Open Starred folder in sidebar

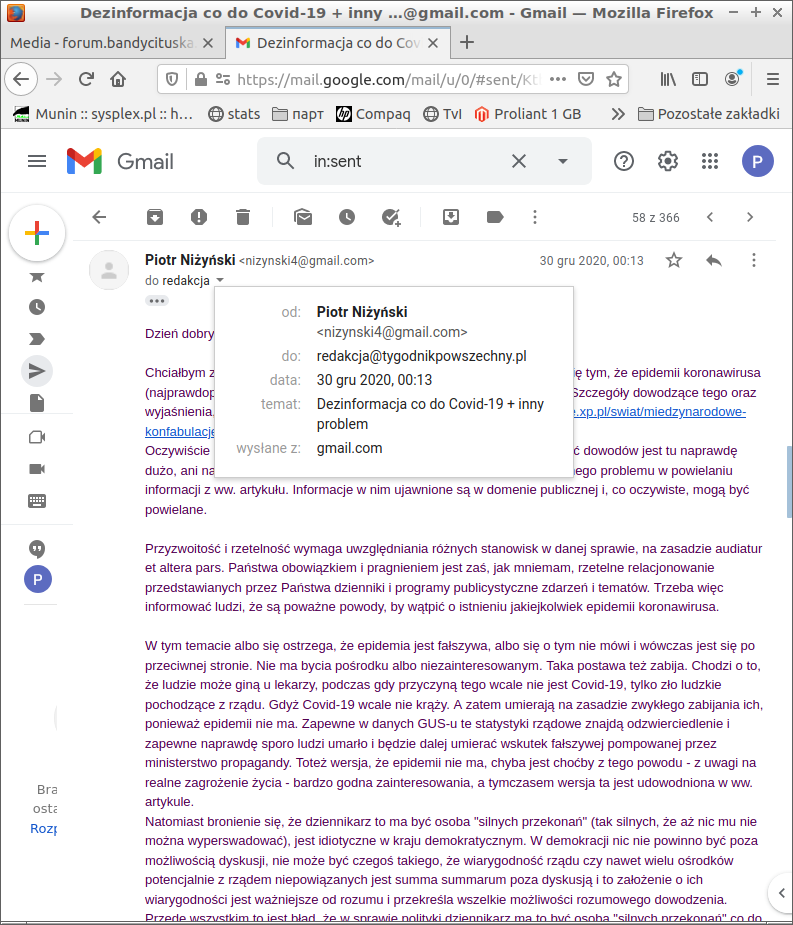[37, 277]
